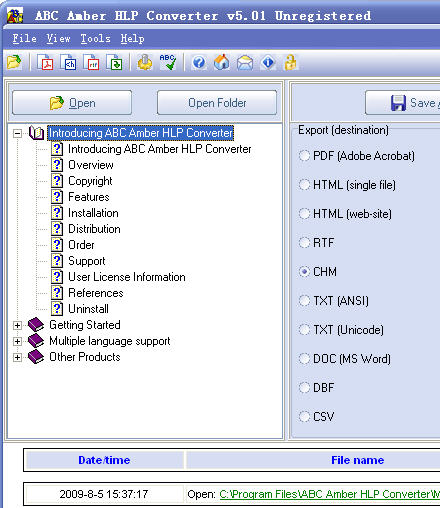Viewport: 440px width, 508px height.
Task: Open the C:\Program Files log file link
Action: pyautogui.click(x=330, y=494)
